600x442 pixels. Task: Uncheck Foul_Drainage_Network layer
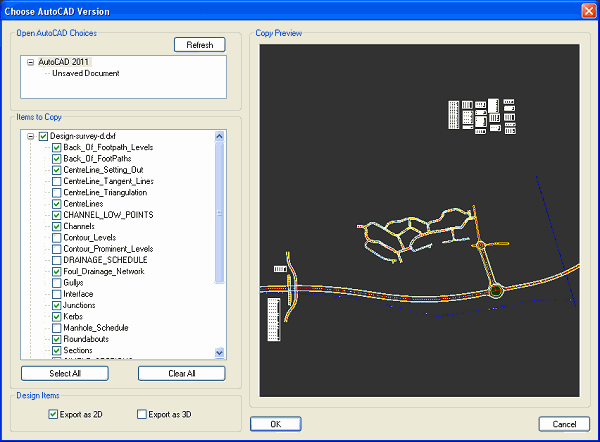[57, 271]
